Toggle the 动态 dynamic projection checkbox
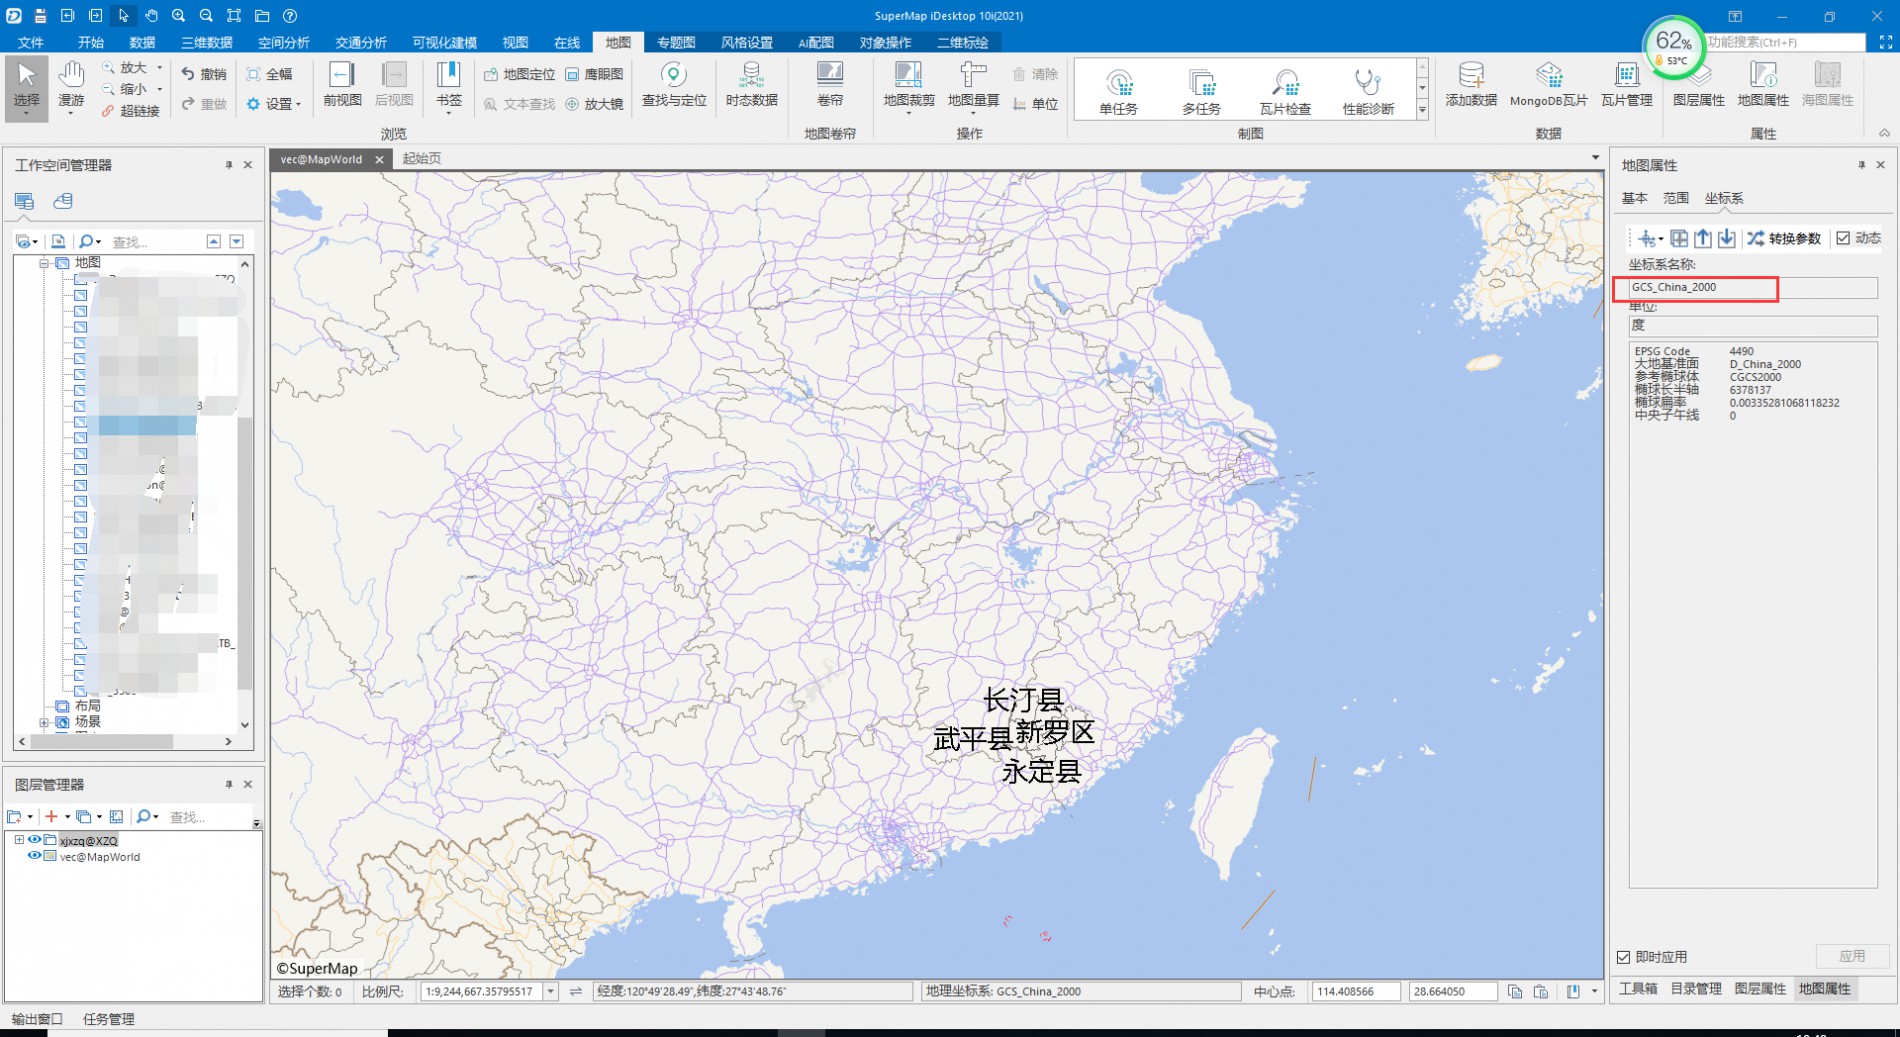Screen dimensions: 1900x1037 tap(1843, 238)
